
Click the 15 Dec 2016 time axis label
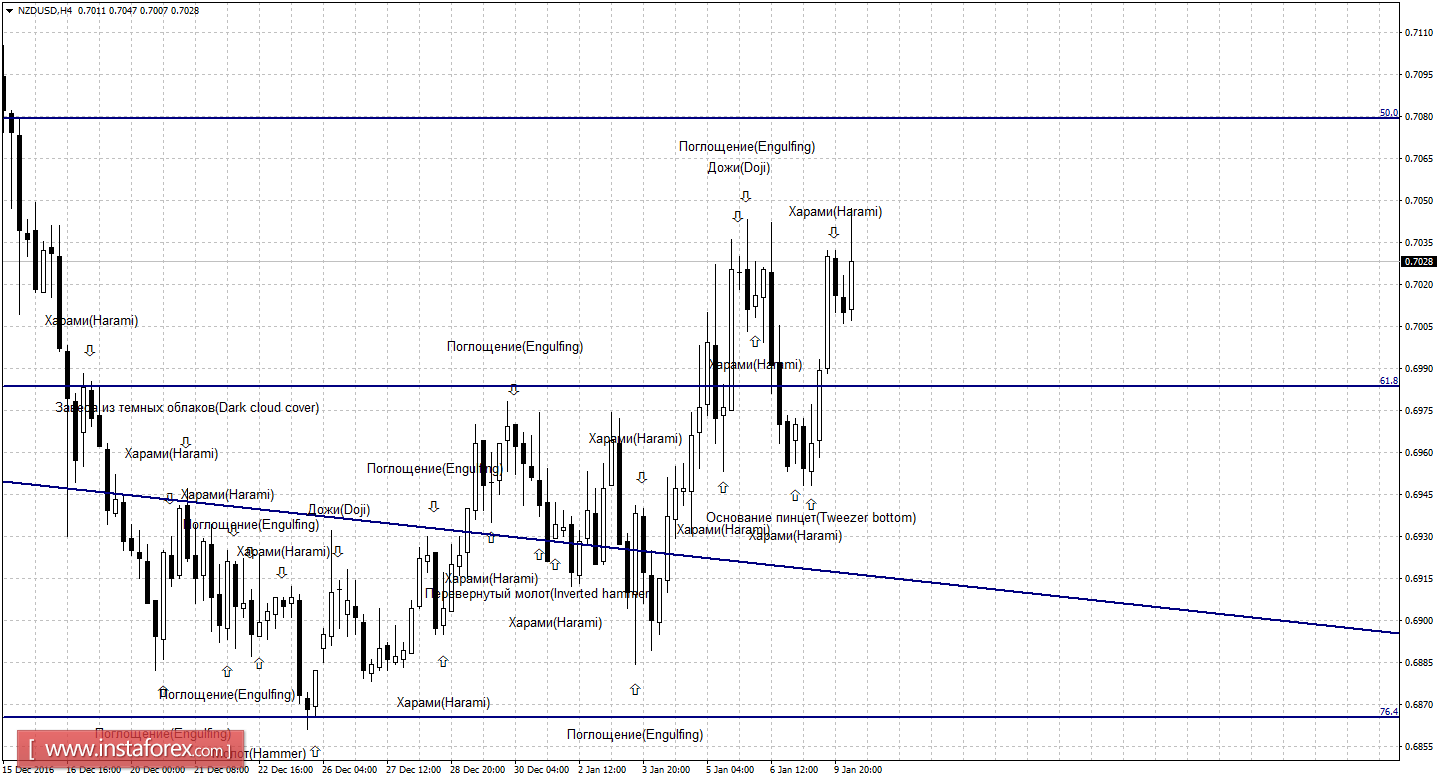click(30, 770)
